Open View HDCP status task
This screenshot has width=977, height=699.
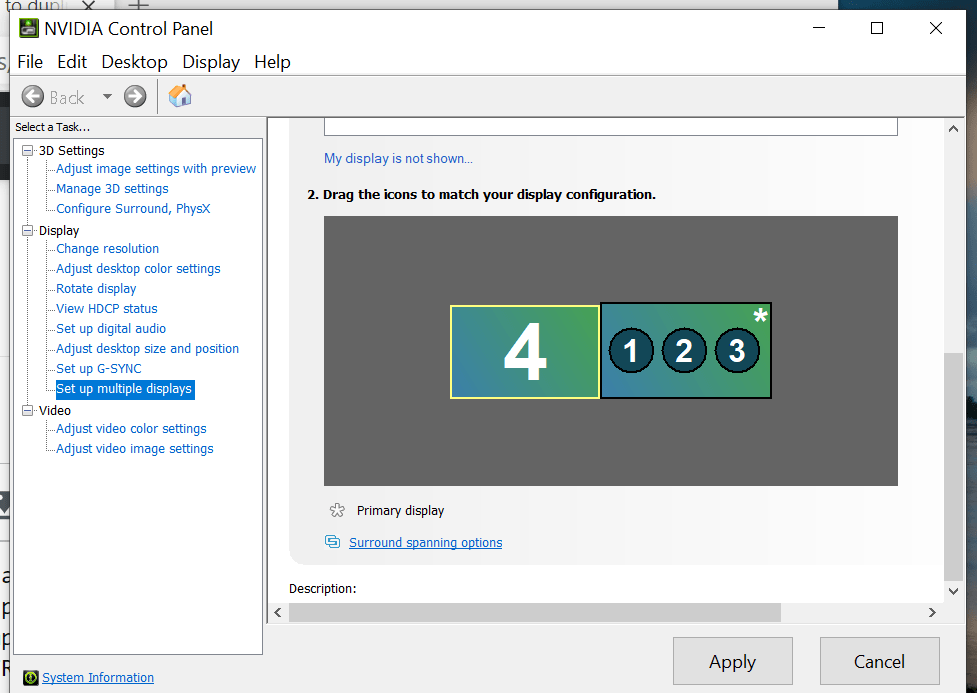107,308
